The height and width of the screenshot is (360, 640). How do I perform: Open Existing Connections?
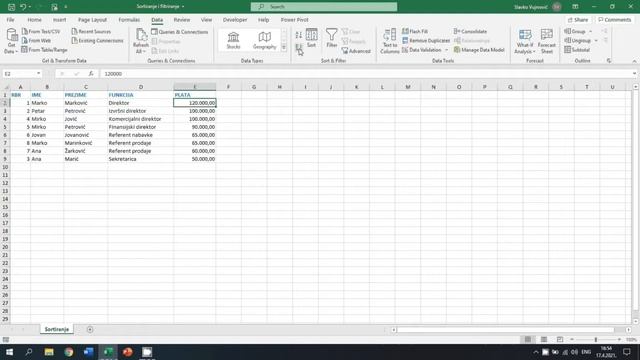pyautogui.click(x=97, y=40)
